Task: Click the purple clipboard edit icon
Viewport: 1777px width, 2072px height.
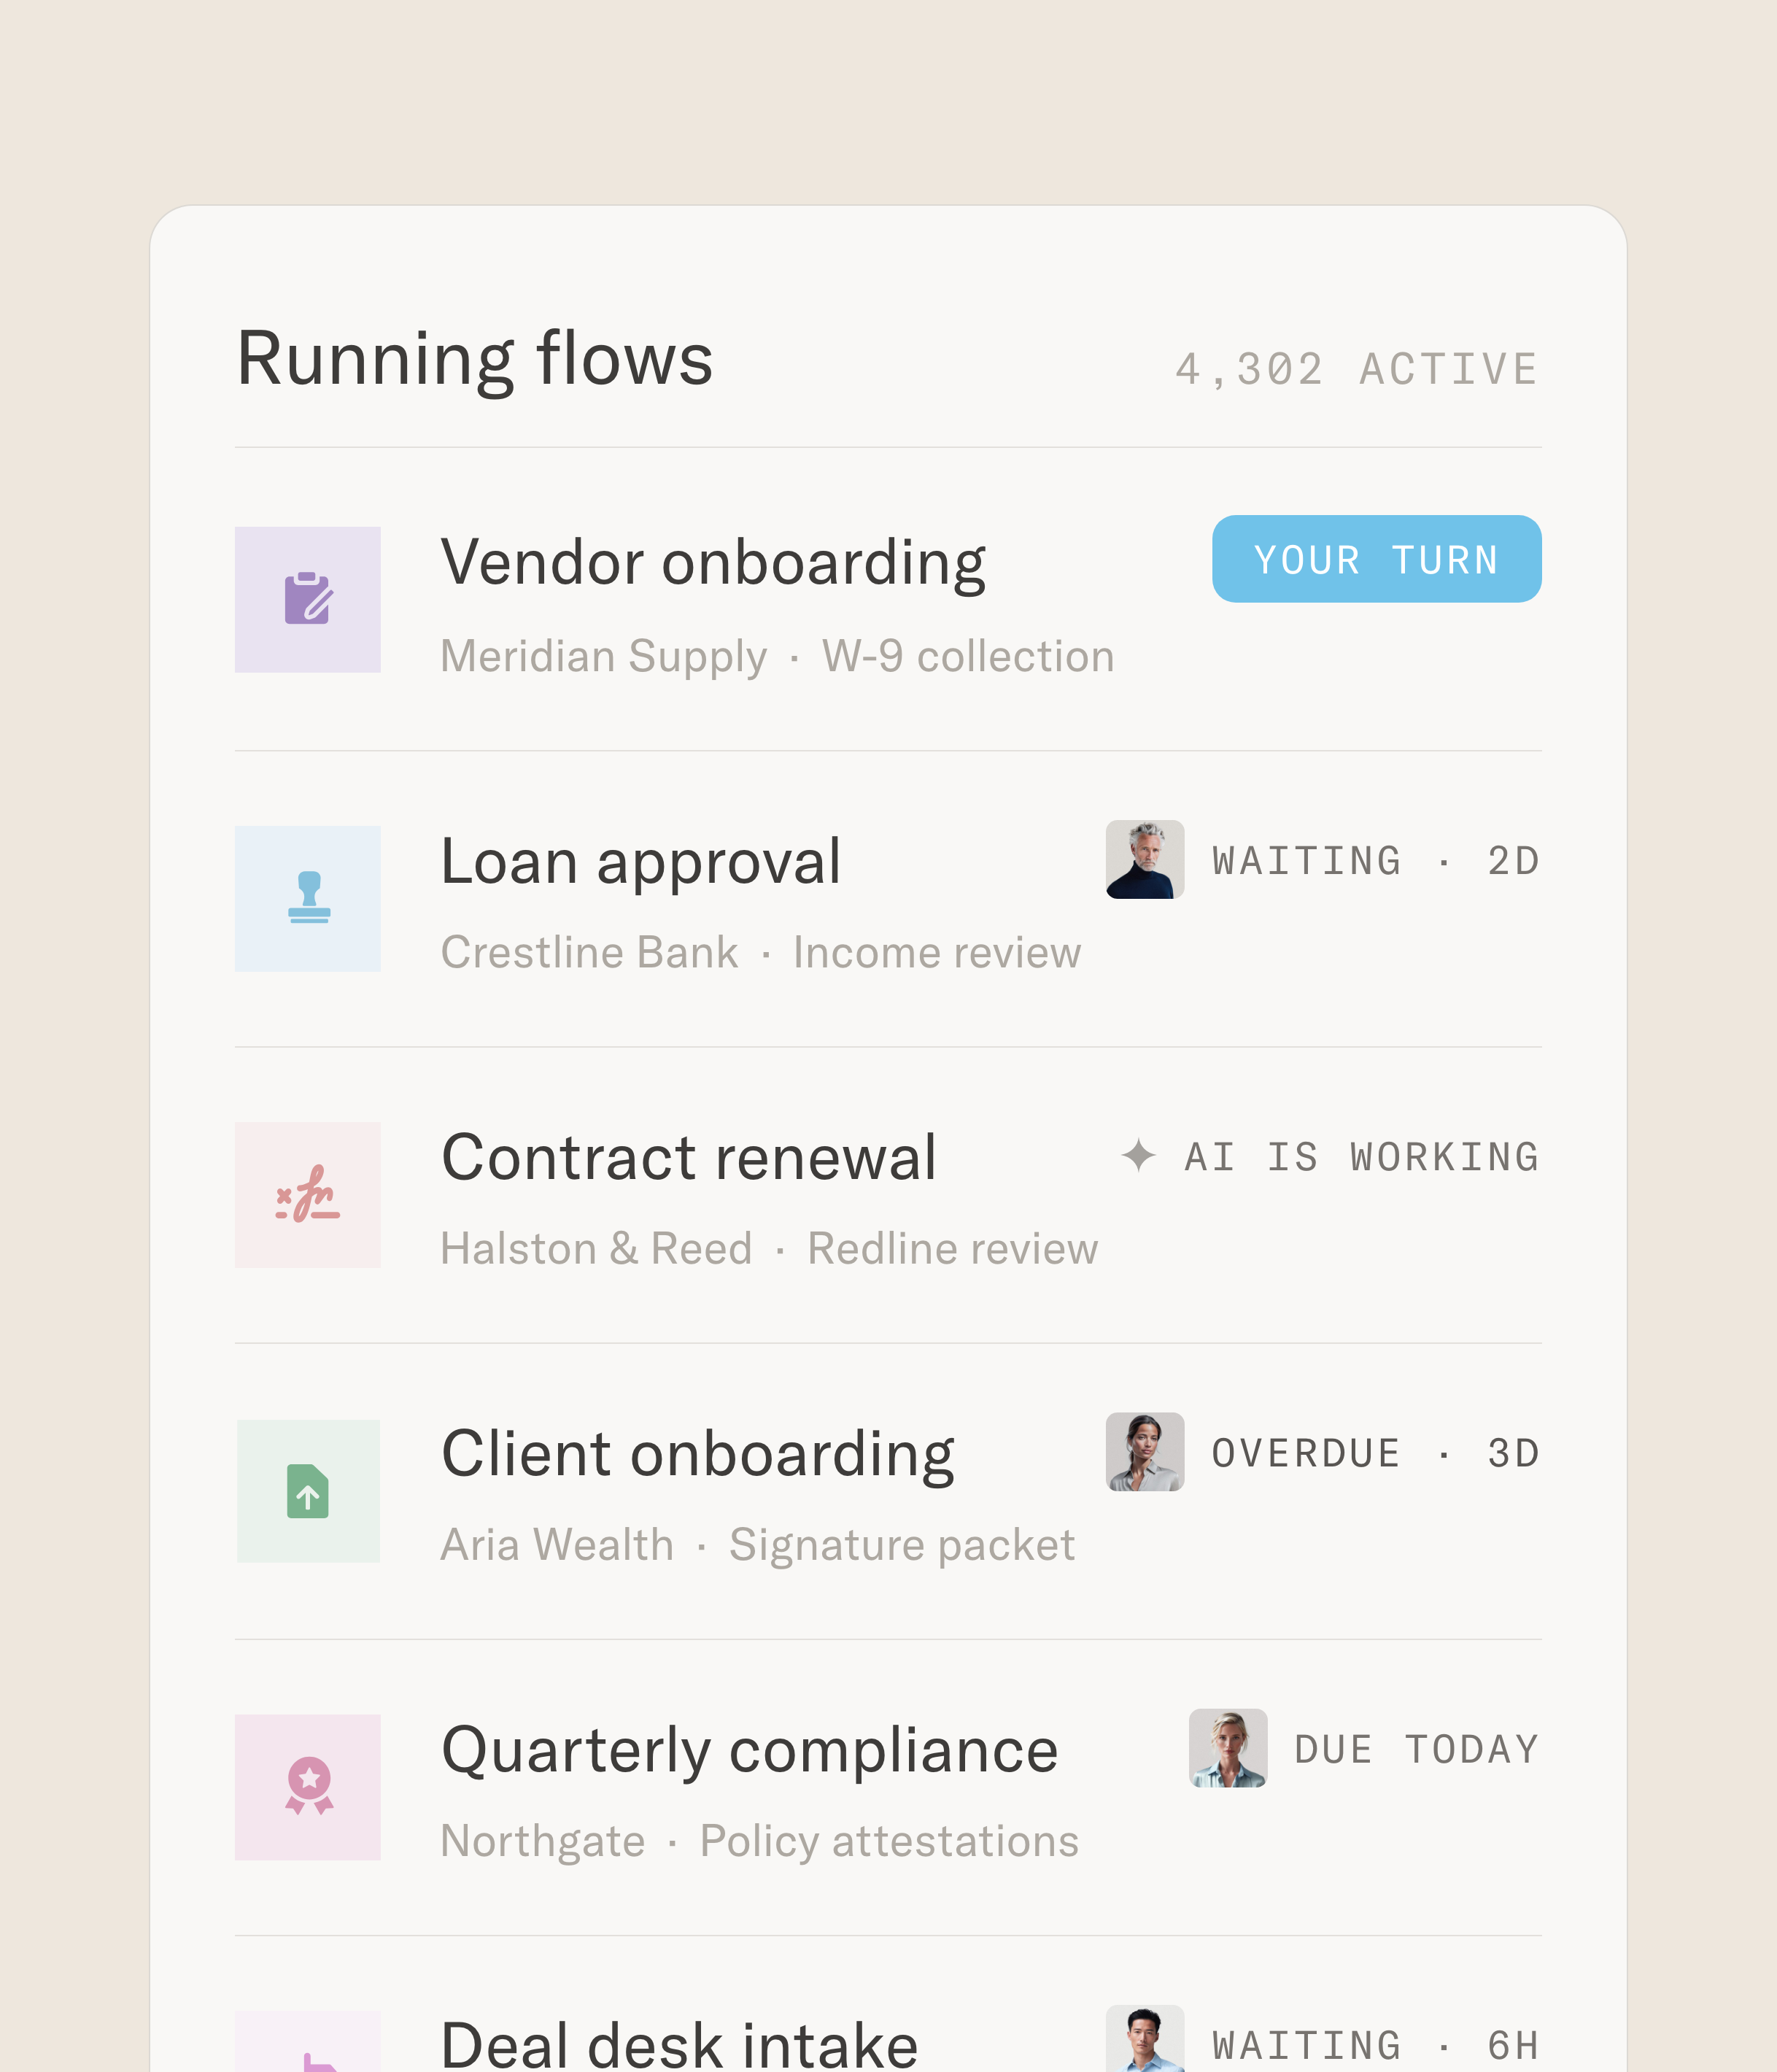Action: [x=308, y=599]
